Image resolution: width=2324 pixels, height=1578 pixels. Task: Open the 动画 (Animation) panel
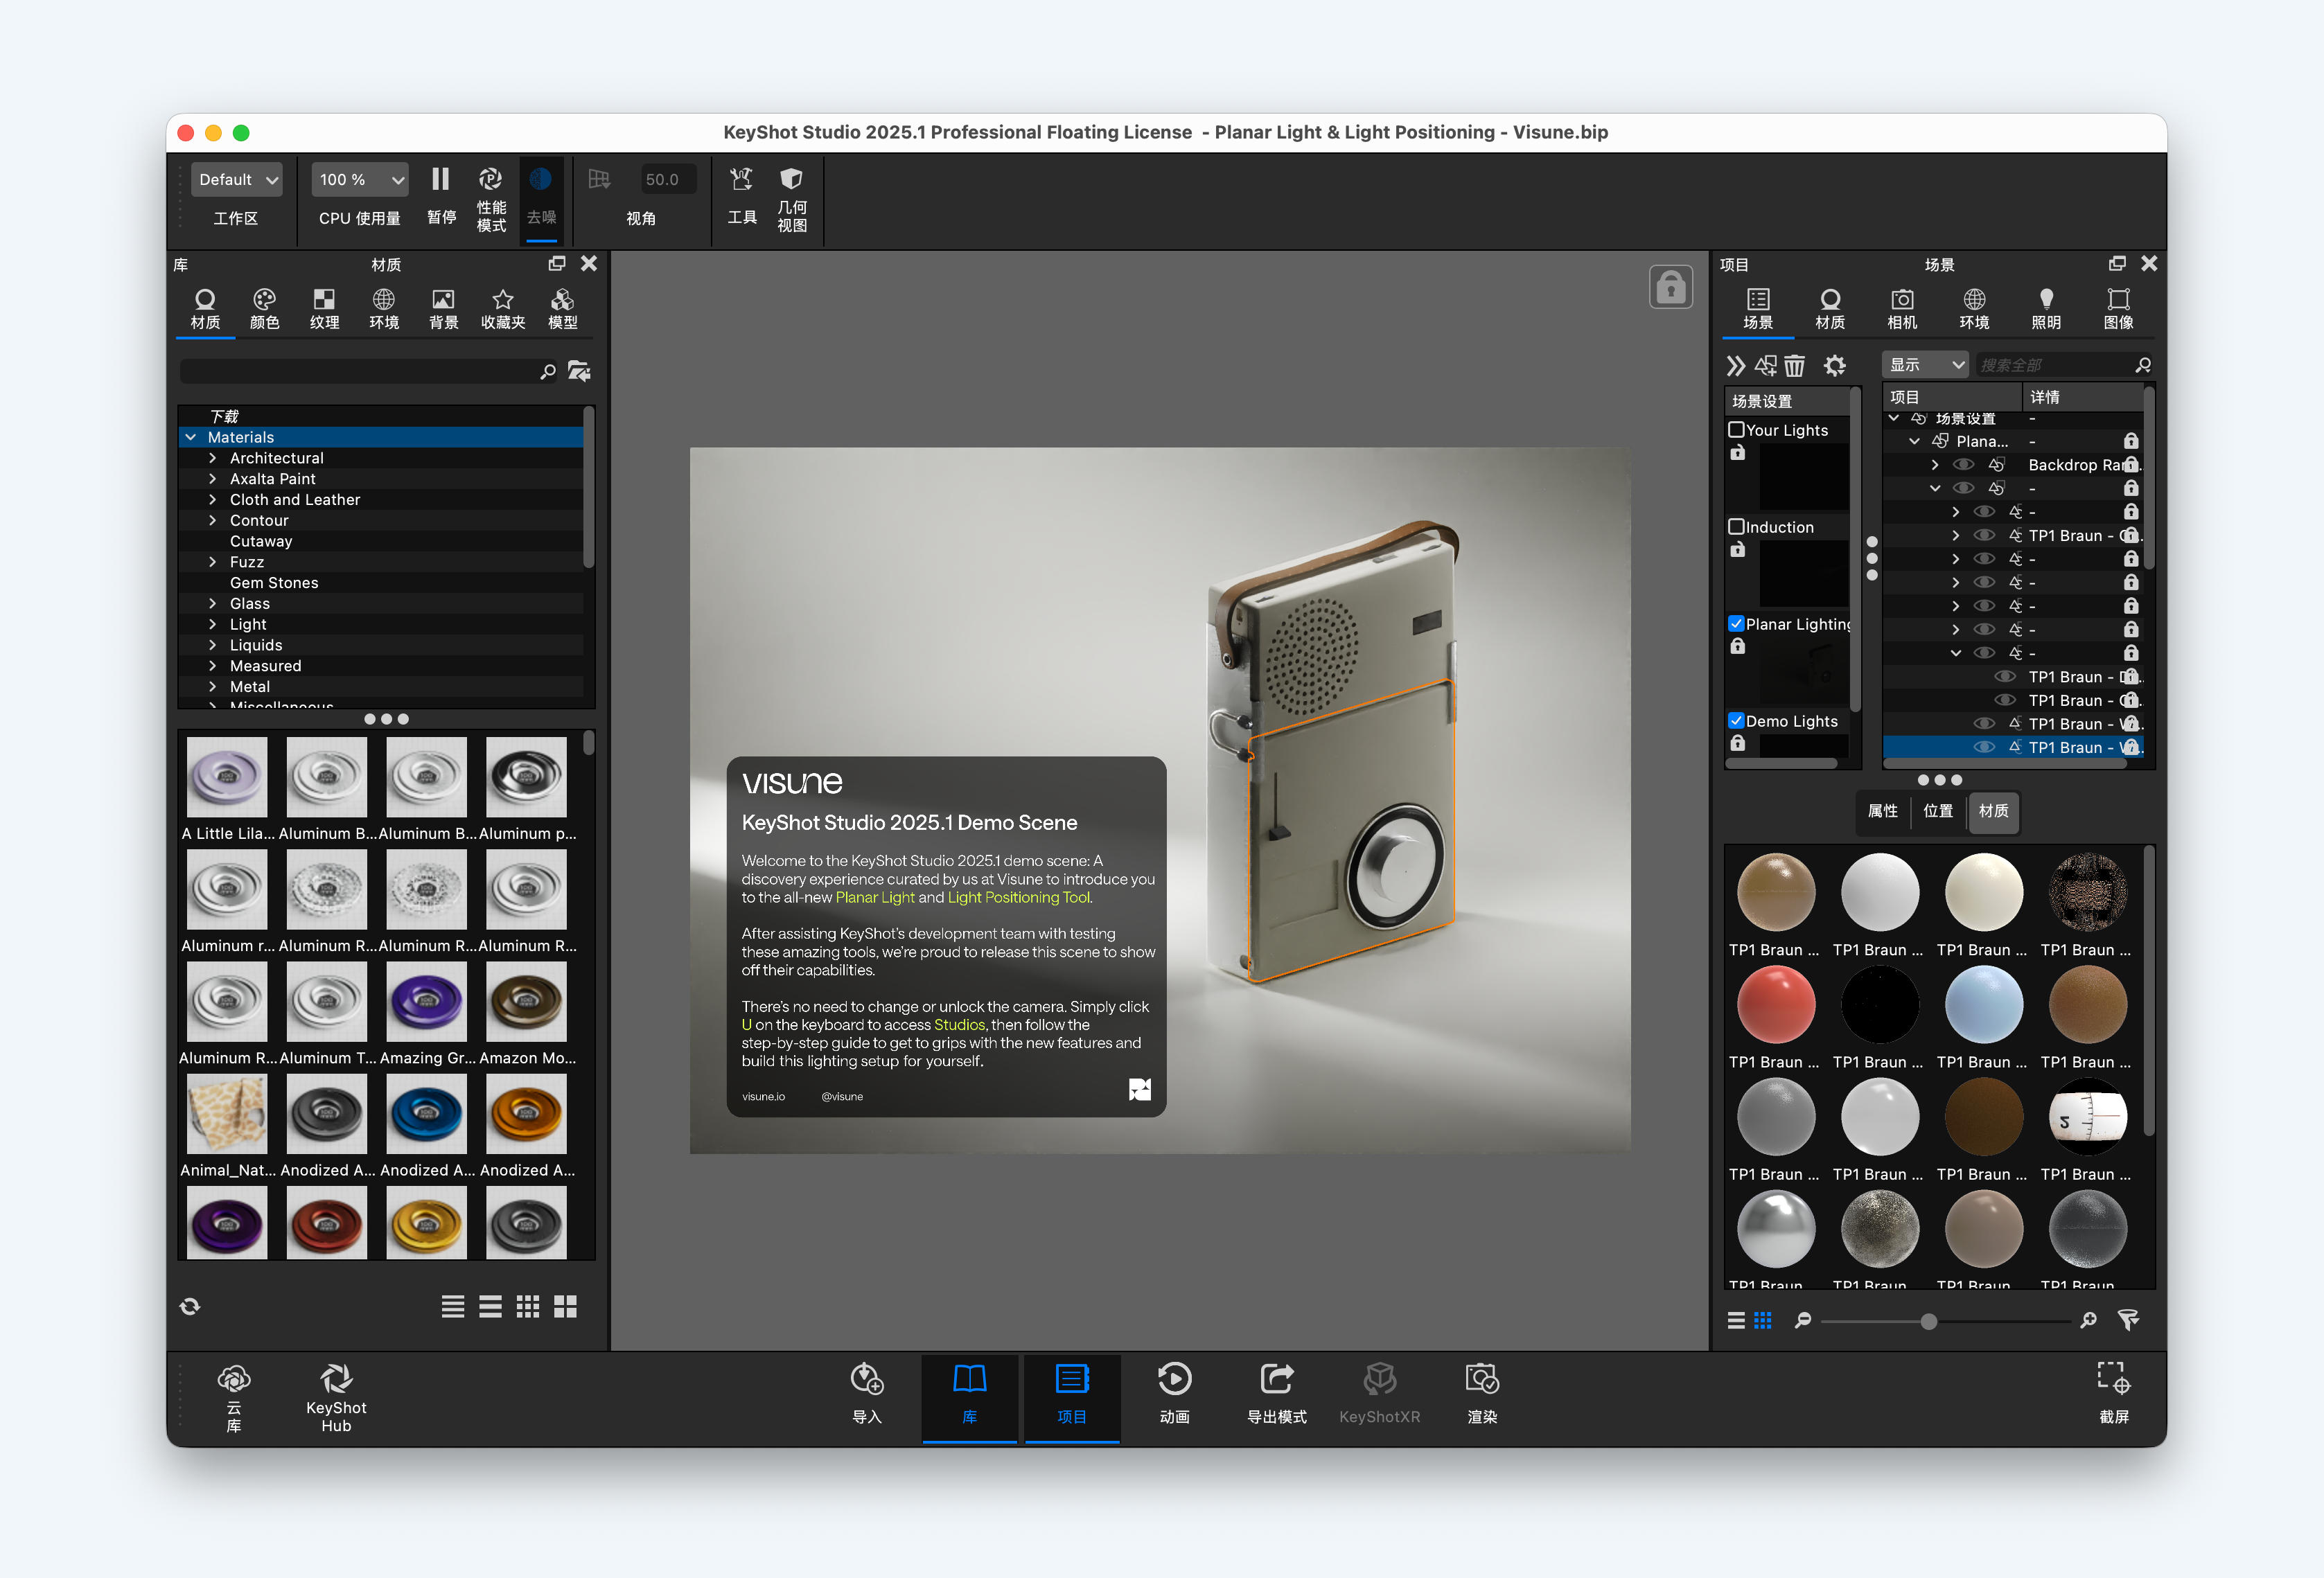(x=1174, y=1393)
